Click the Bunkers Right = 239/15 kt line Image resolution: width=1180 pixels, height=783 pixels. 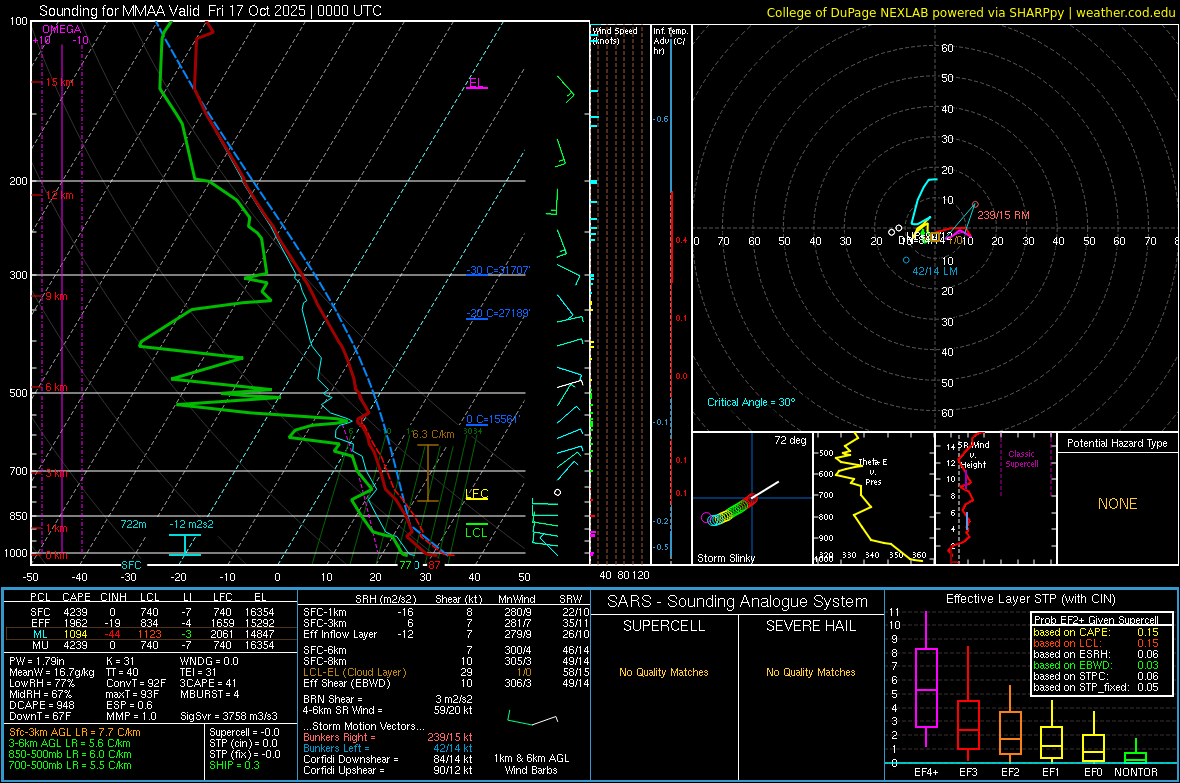387,737
